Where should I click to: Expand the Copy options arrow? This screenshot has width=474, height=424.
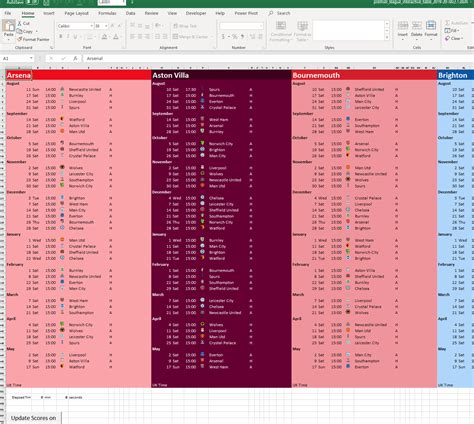36,31
